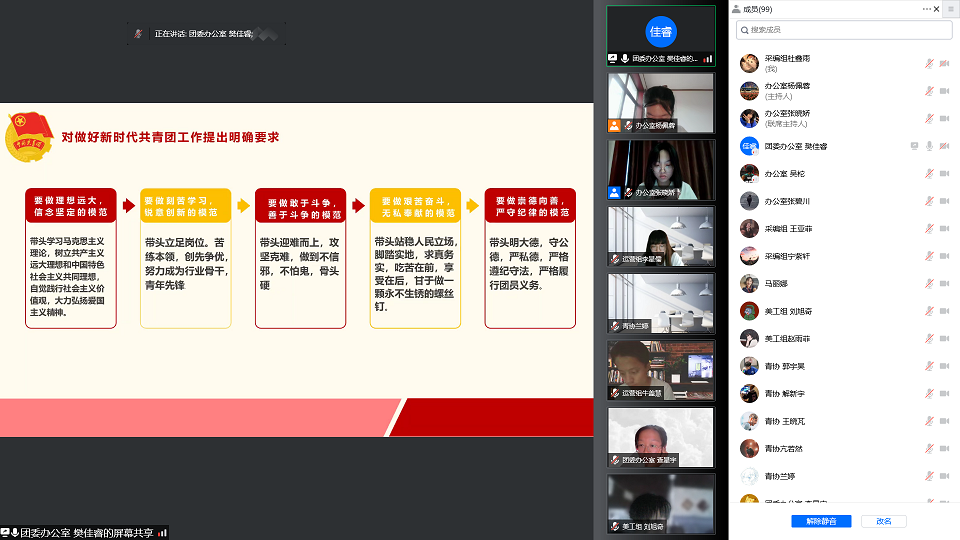Image resolution: width=960 pixels, height=540 pixels.
Task: Select 团委办公室 video tile thumbnail
Action: click(x=661, y=436)
